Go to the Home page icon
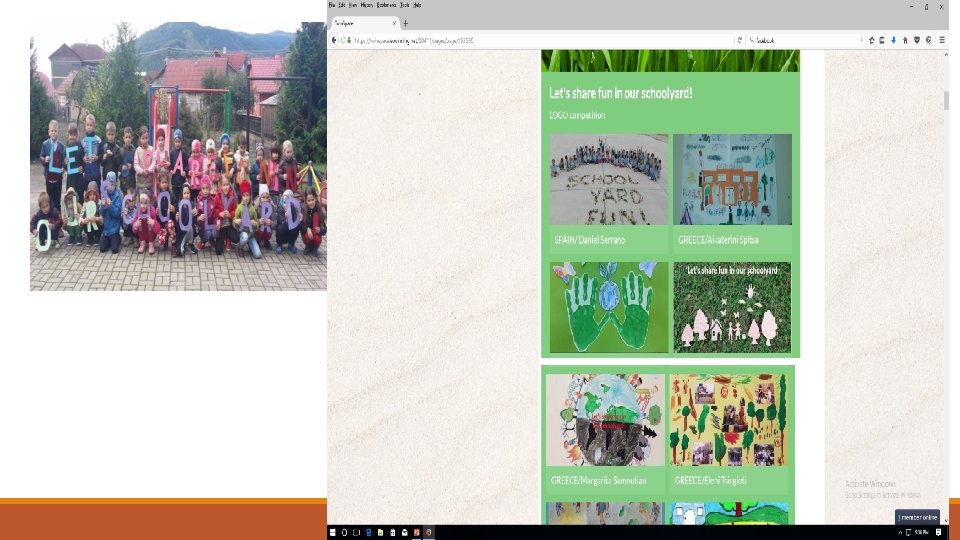 905,40
